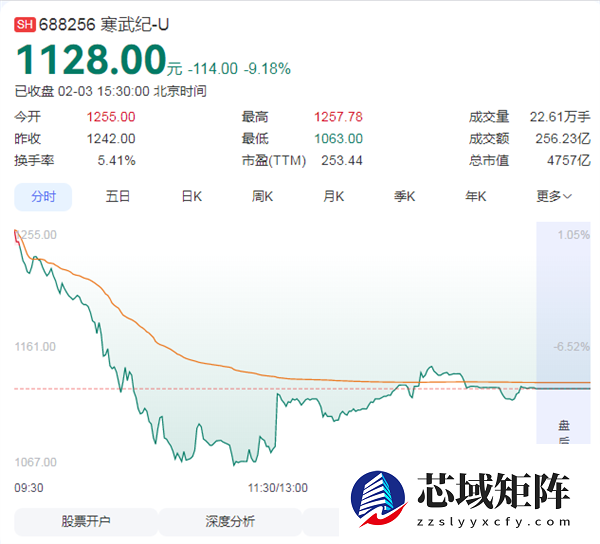The width and height of the screenshot is (600, 544).
Task: Click the 1161.00 axis label
Action: pos(35,347)
